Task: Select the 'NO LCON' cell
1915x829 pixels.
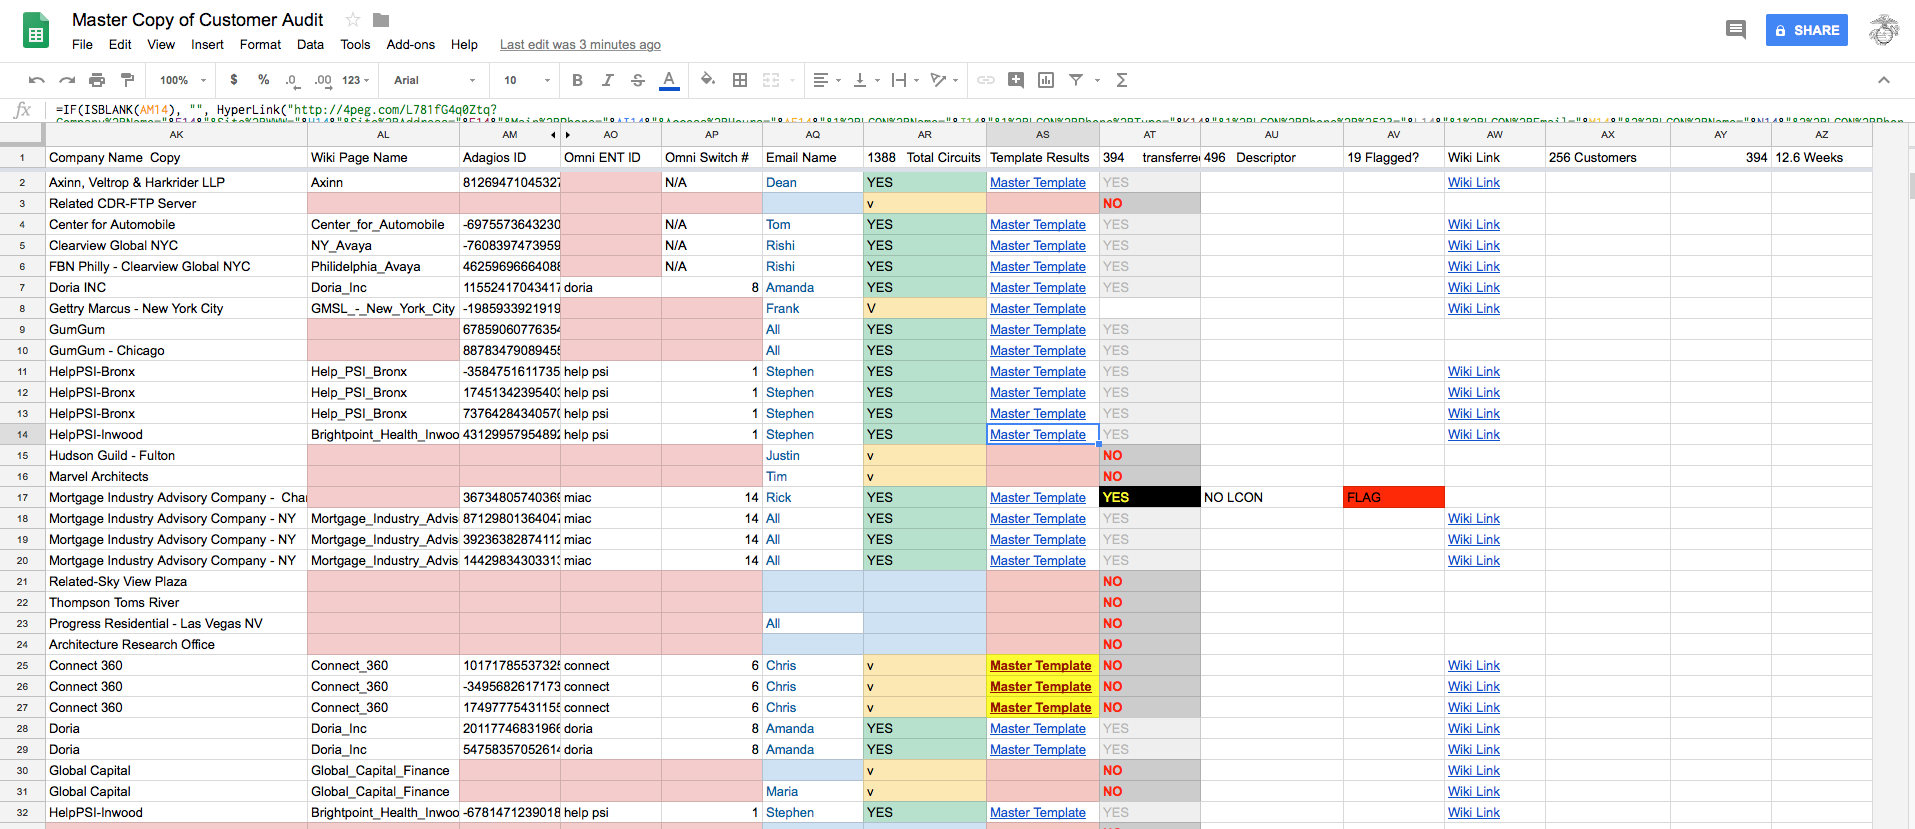Action: coord(1271,497)
